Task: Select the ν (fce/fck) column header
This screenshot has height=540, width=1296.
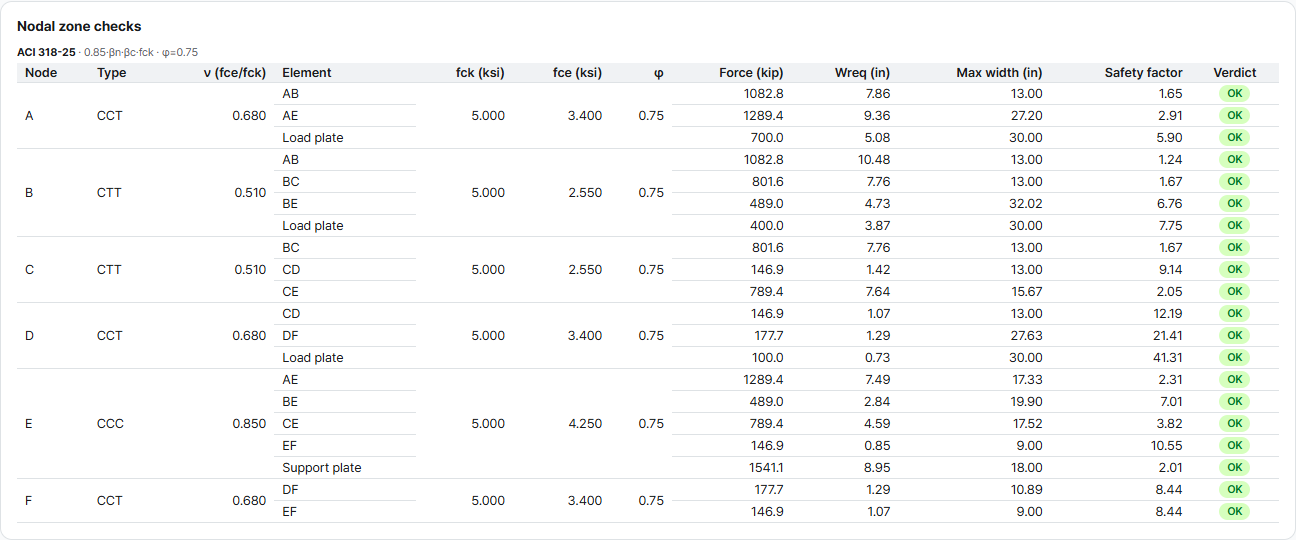Action: 234,72
